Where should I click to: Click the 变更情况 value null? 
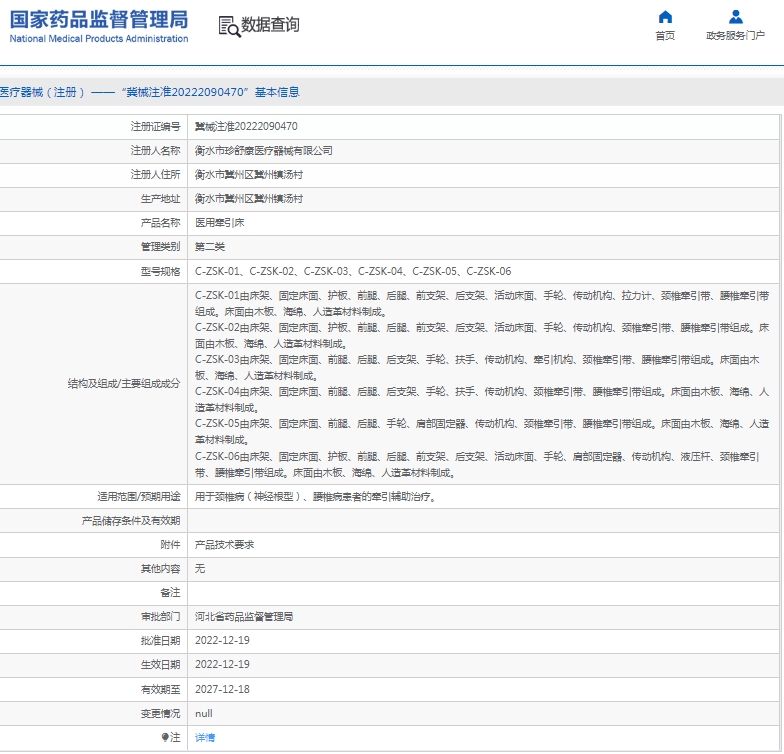click(204, 714)
